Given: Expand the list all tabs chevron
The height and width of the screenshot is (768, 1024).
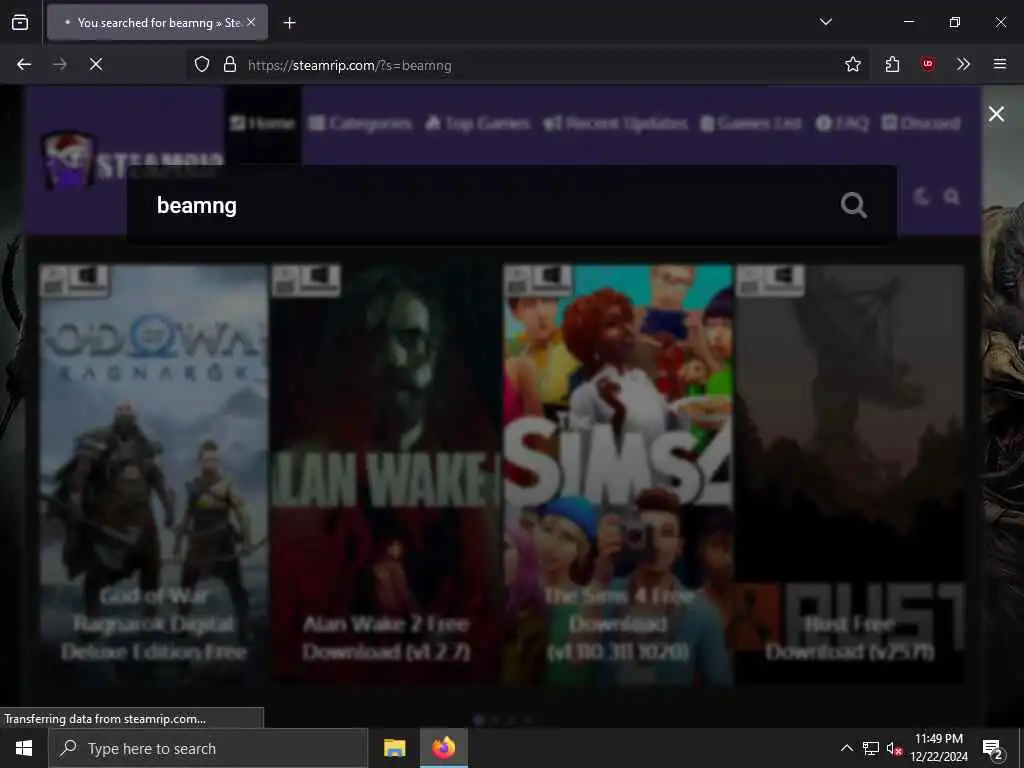Looking at the screenshot, I should pyautogui.click(x=825, y=22).
